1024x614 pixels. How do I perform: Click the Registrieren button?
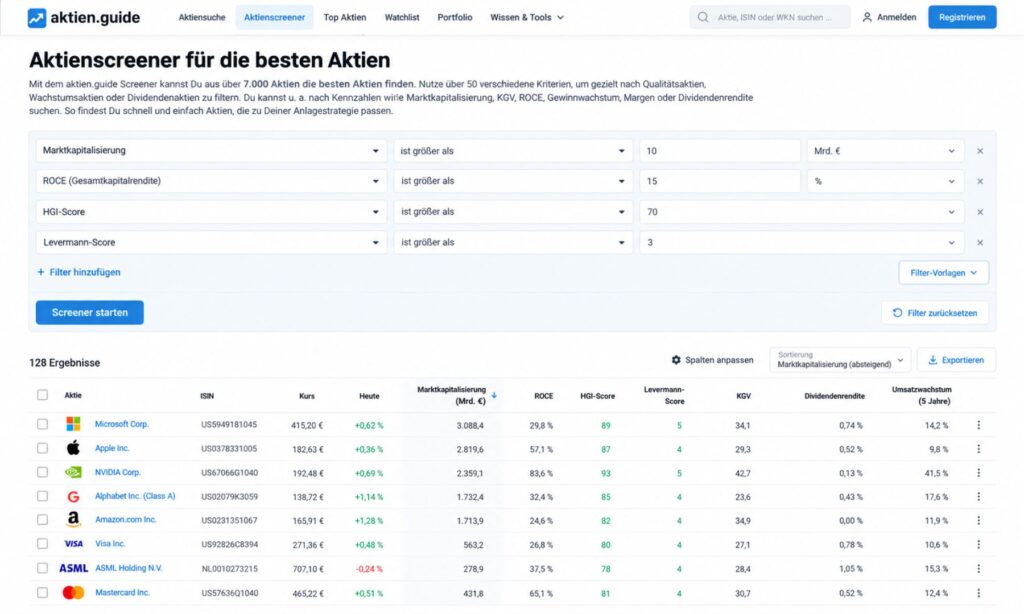point(962,18)
